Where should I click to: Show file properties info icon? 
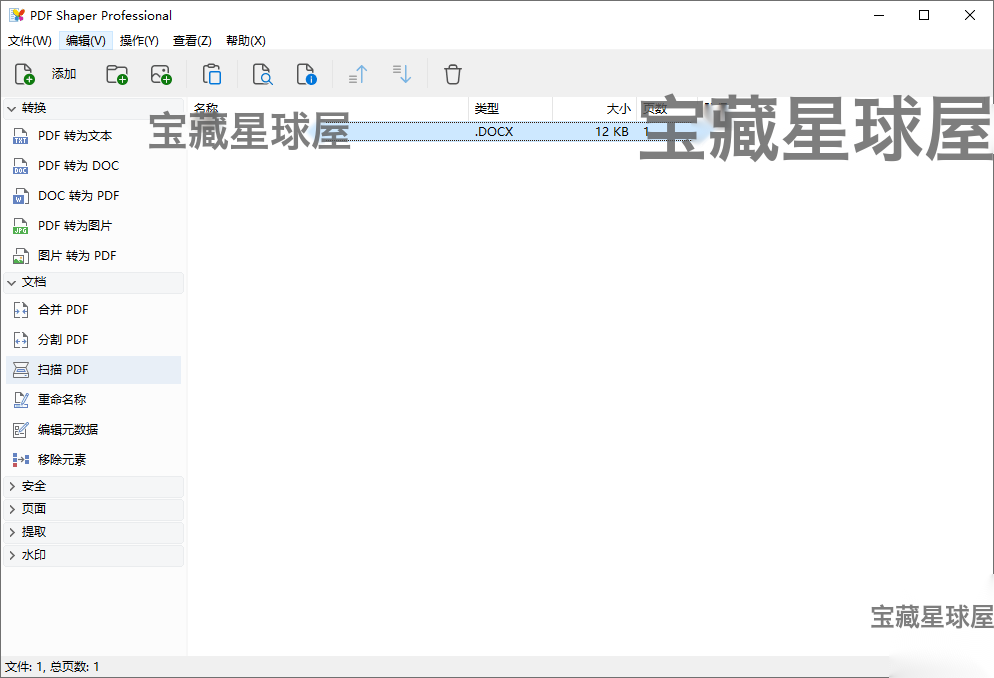307,74
